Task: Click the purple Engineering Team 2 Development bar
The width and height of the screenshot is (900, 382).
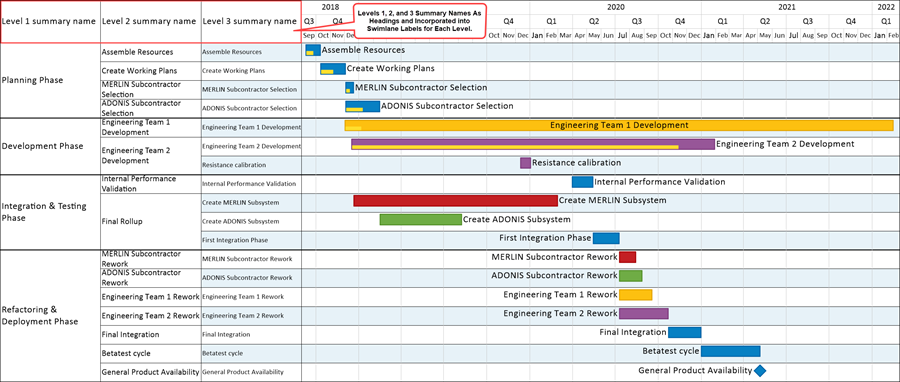Action: 533,144
